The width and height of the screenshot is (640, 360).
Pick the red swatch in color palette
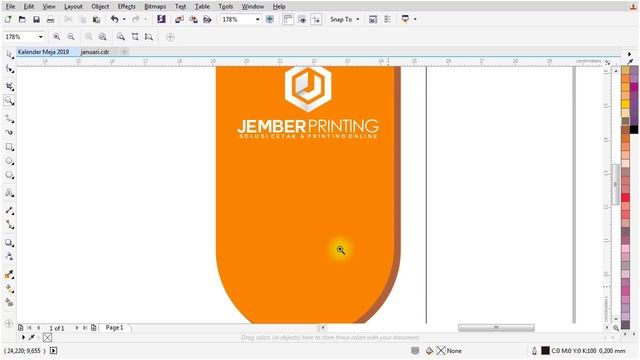click(625, 197)
